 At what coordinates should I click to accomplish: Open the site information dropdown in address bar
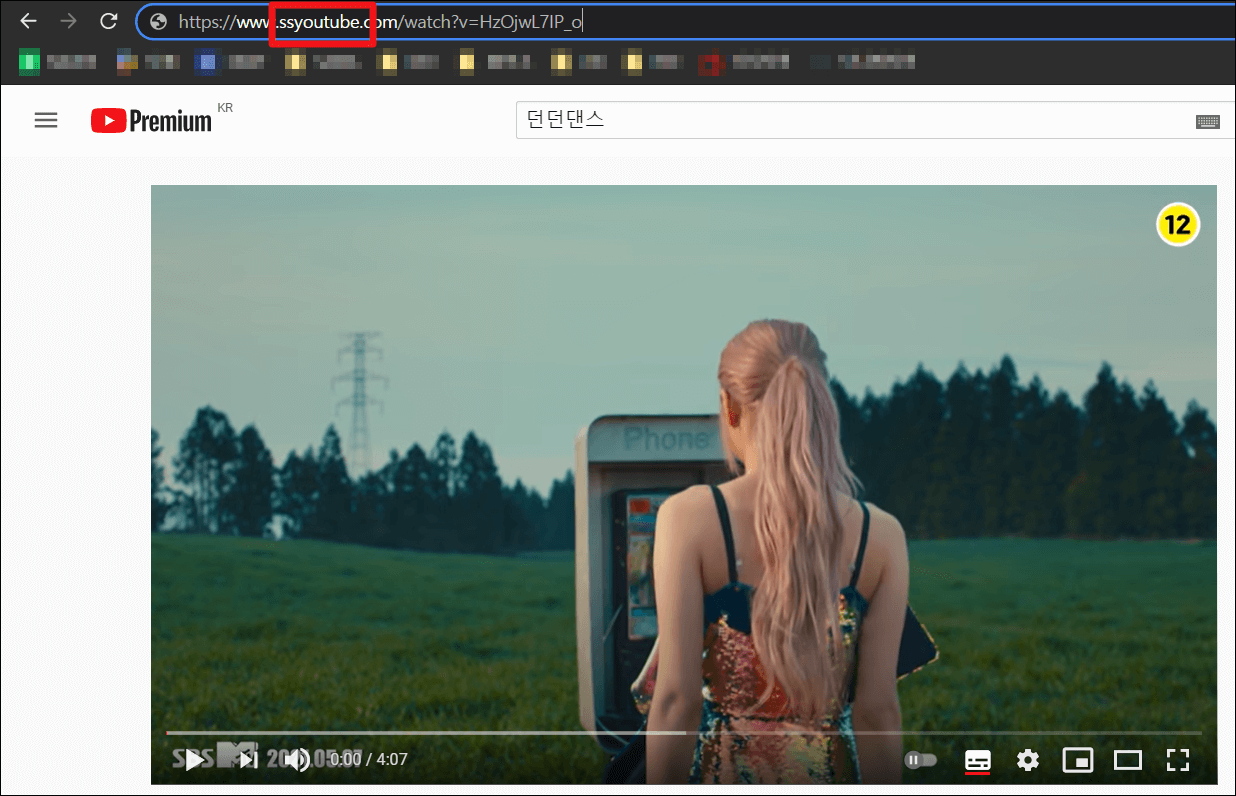(158, 21)
